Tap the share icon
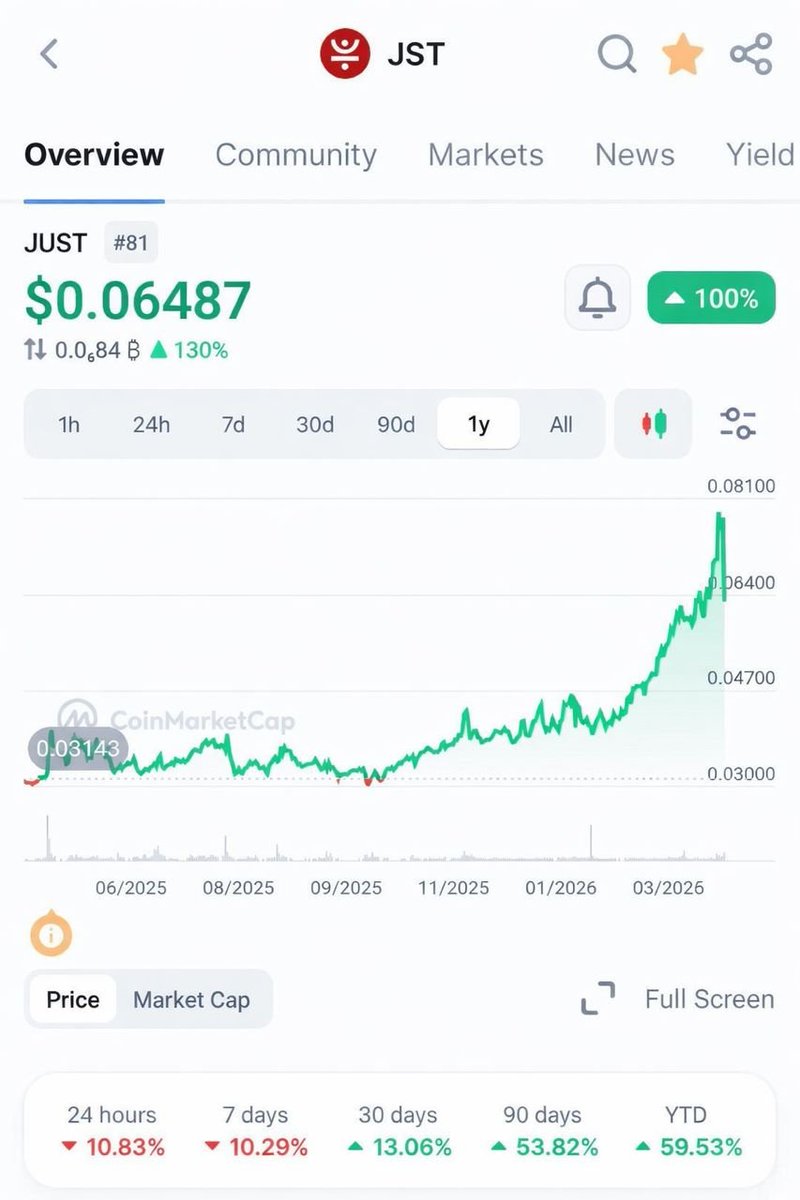Screen dimensions: 800x1200 pos(751,54)
